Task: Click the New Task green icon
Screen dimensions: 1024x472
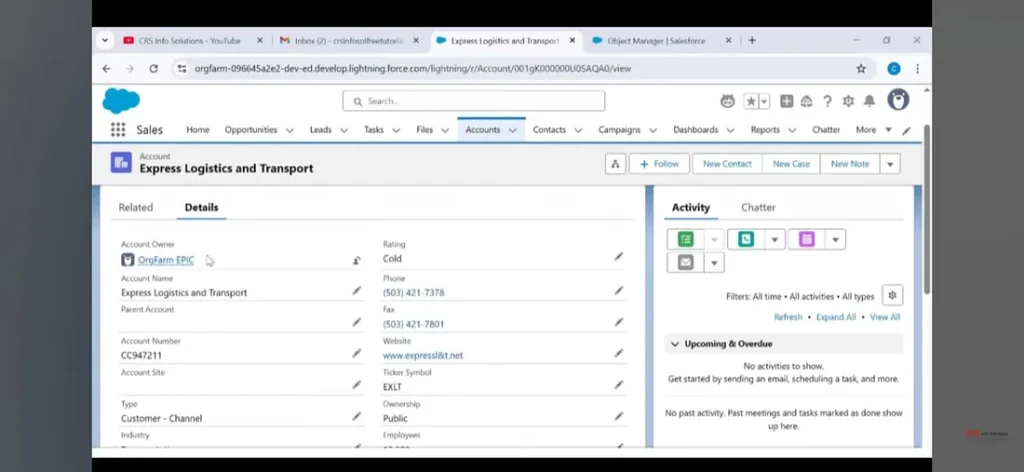Action: pos(685,239)
